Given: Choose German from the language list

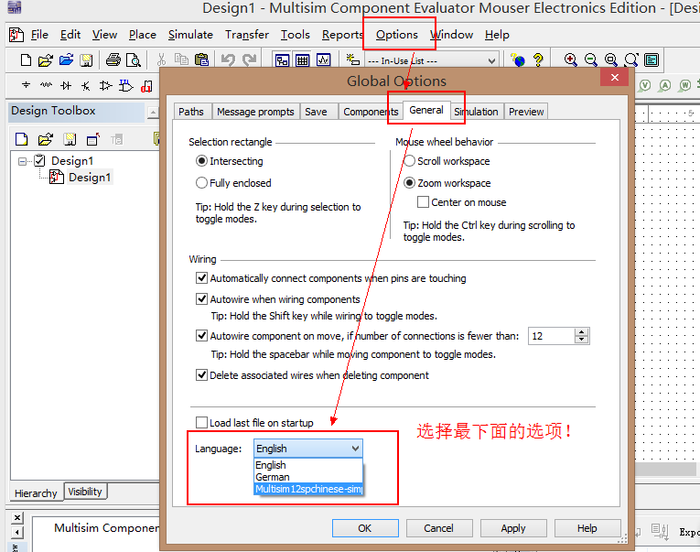Looking at the screenshot, I should point(308,477).
